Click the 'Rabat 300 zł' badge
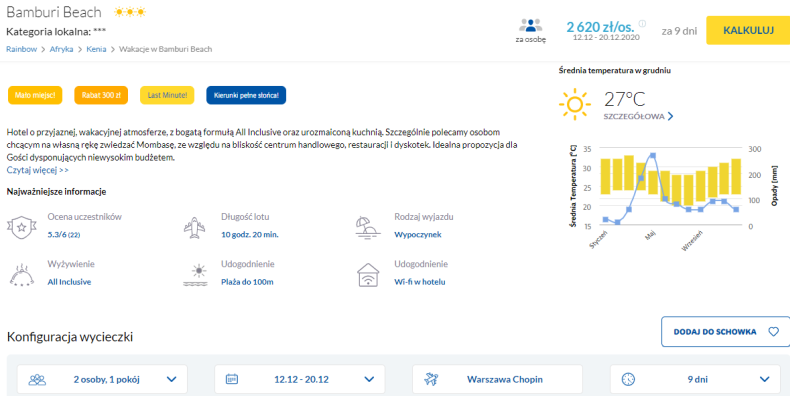The width and height of the screenshot is (790, 396). pos(101,95)
